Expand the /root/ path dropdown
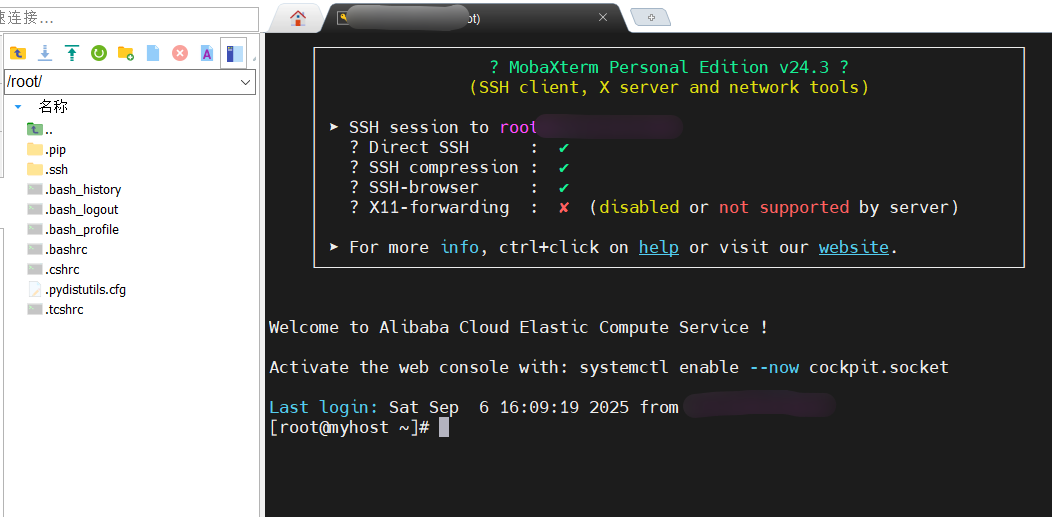The width and height of the screenshot is (1052, 517). click(246, 82)
